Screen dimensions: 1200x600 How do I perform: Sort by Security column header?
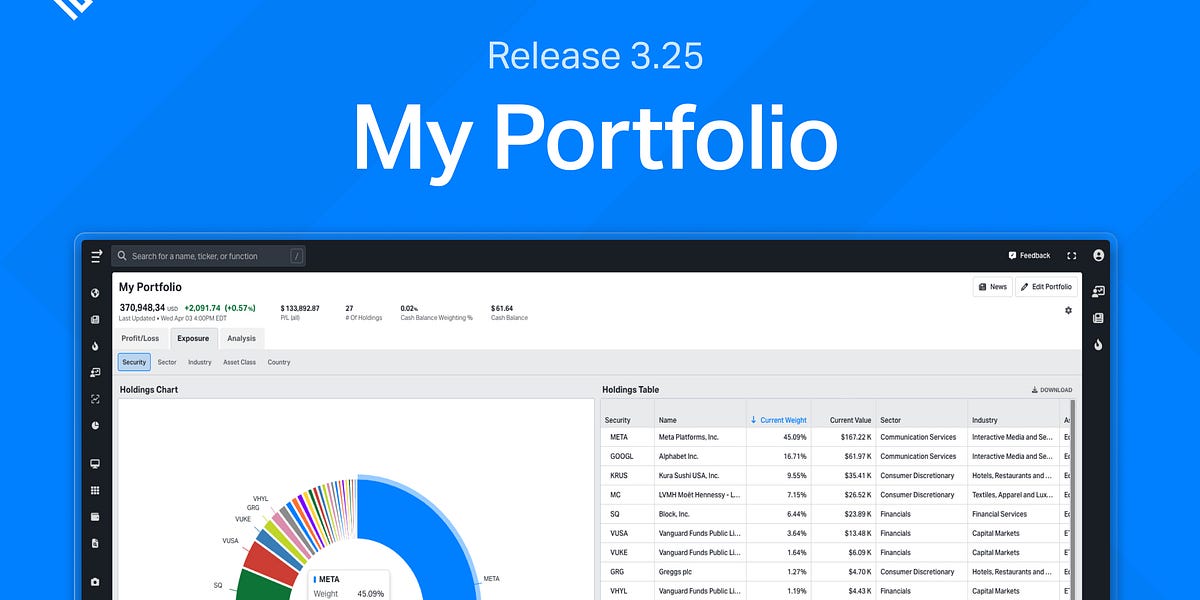pyautogui.click(x=628, y=420)
